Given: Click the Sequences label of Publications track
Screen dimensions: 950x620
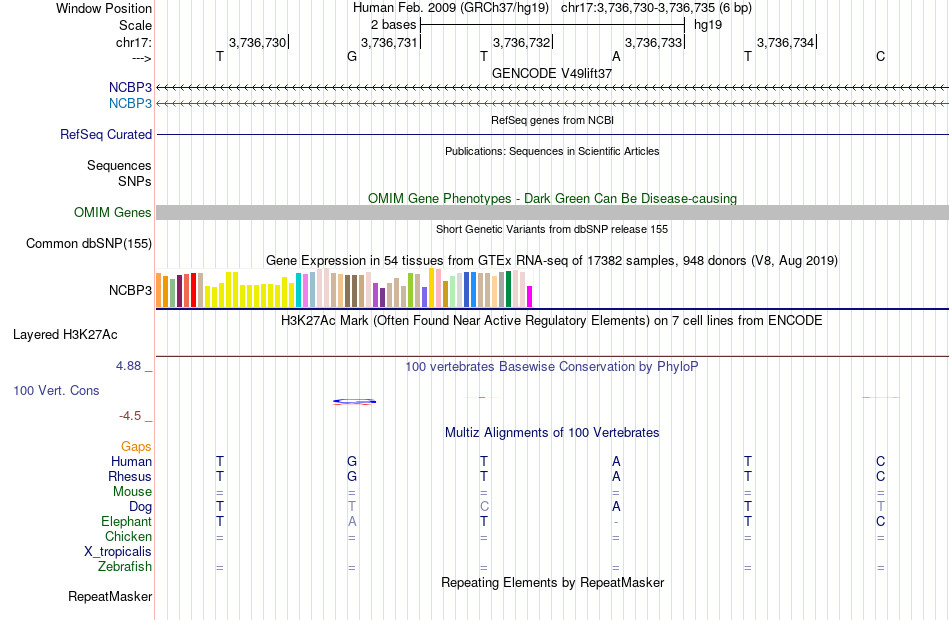Looking at the screenshot, I should coord(119,165).
